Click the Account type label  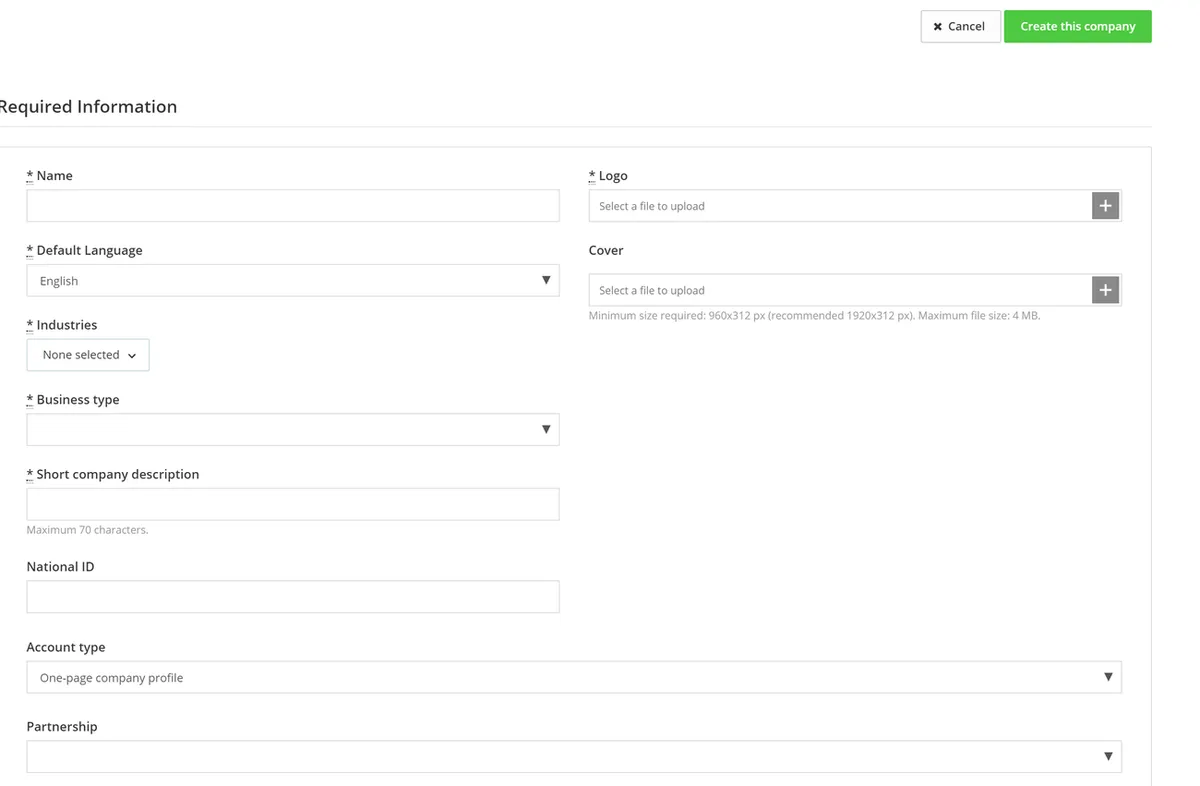[x=66, y=647]
